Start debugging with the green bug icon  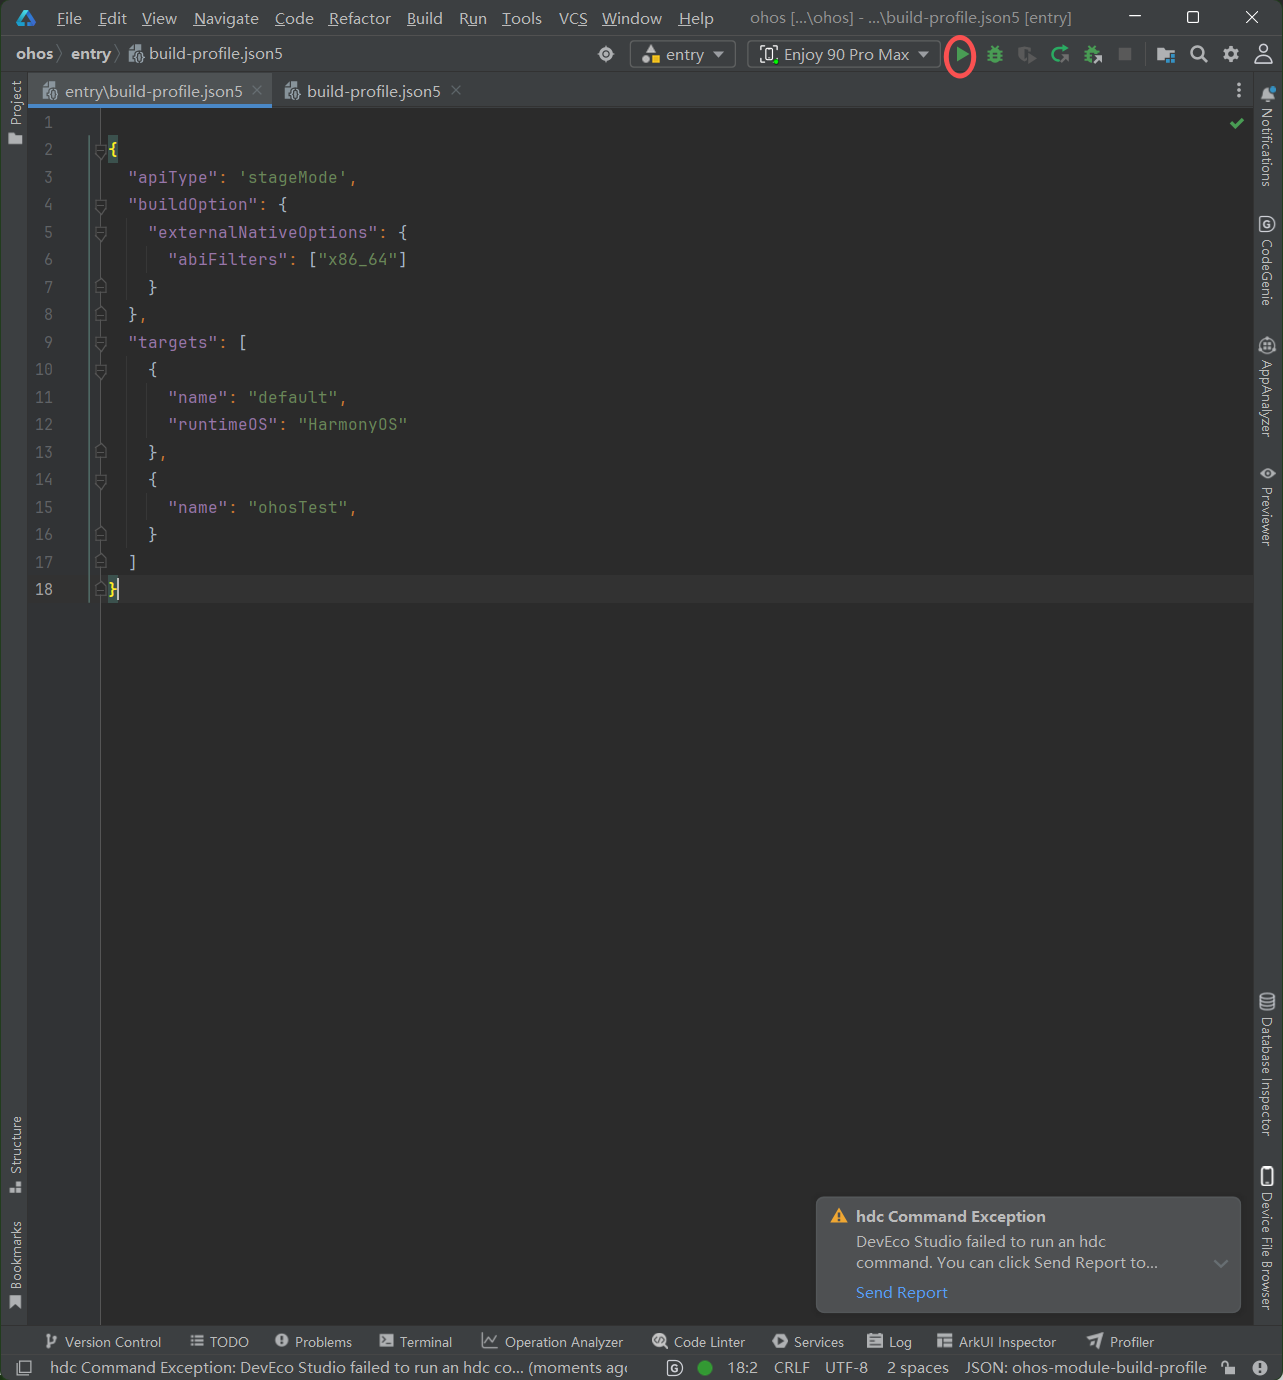pos(994,55)
